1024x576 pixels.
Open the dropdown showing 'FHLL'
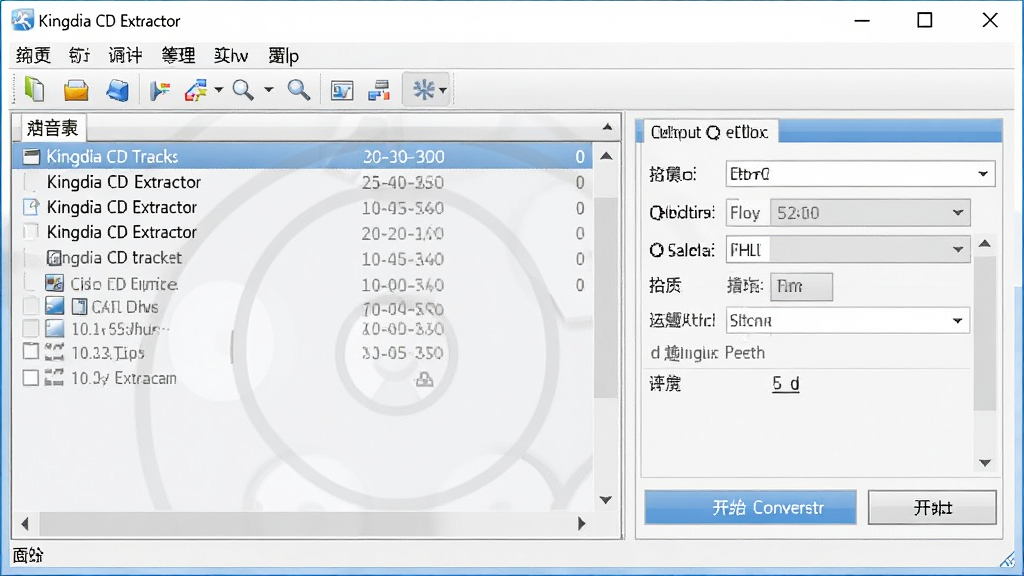[848, 249]
